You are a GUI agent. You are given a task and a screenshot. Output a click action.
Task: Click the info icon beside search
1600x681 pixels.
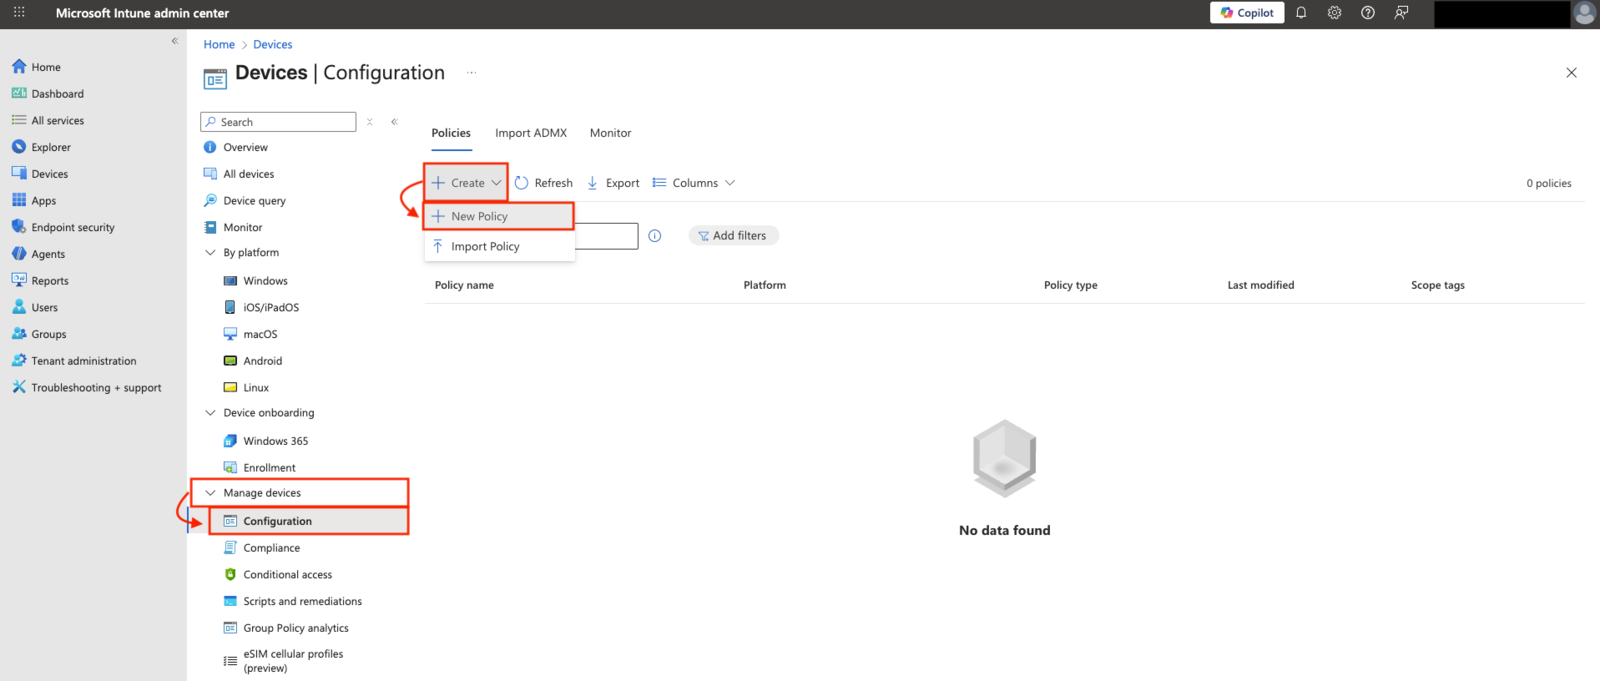point(655,236)
